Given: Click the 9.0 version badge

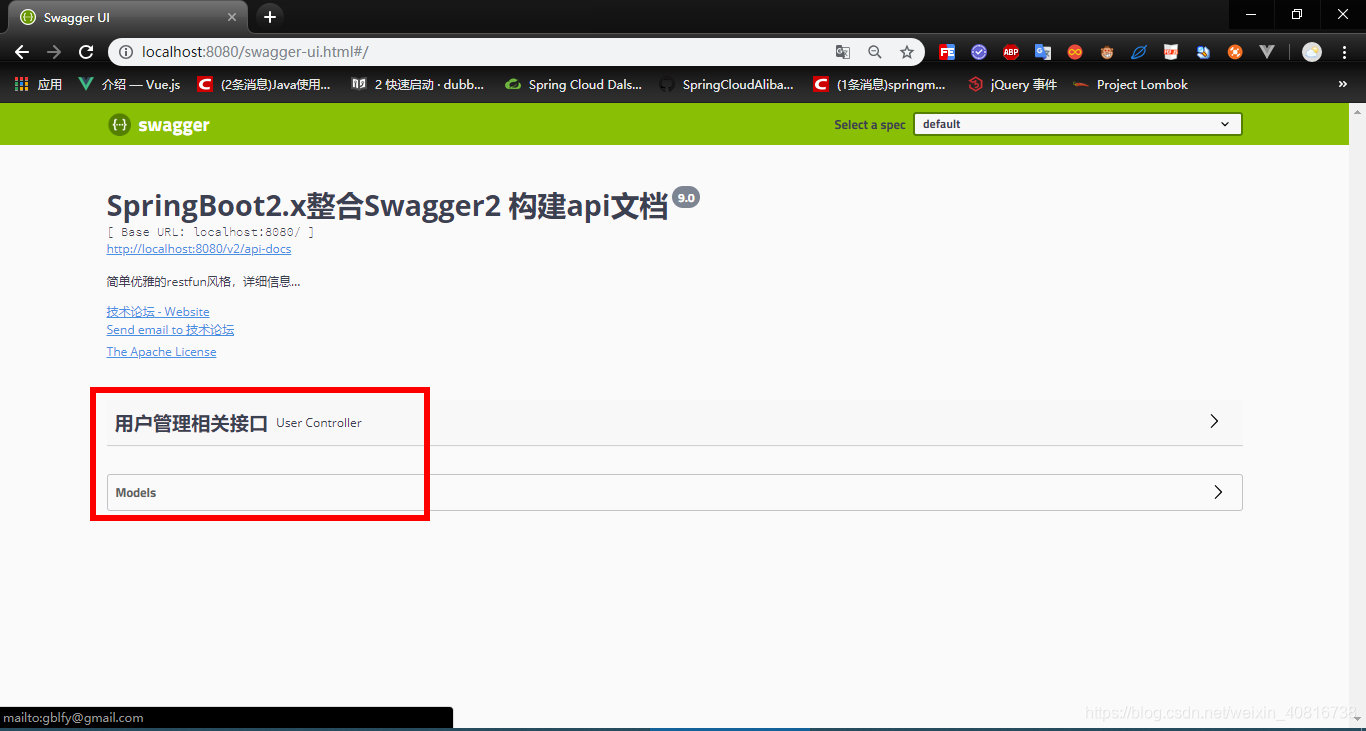Looking at the screenshot, I should click(686, 198).
